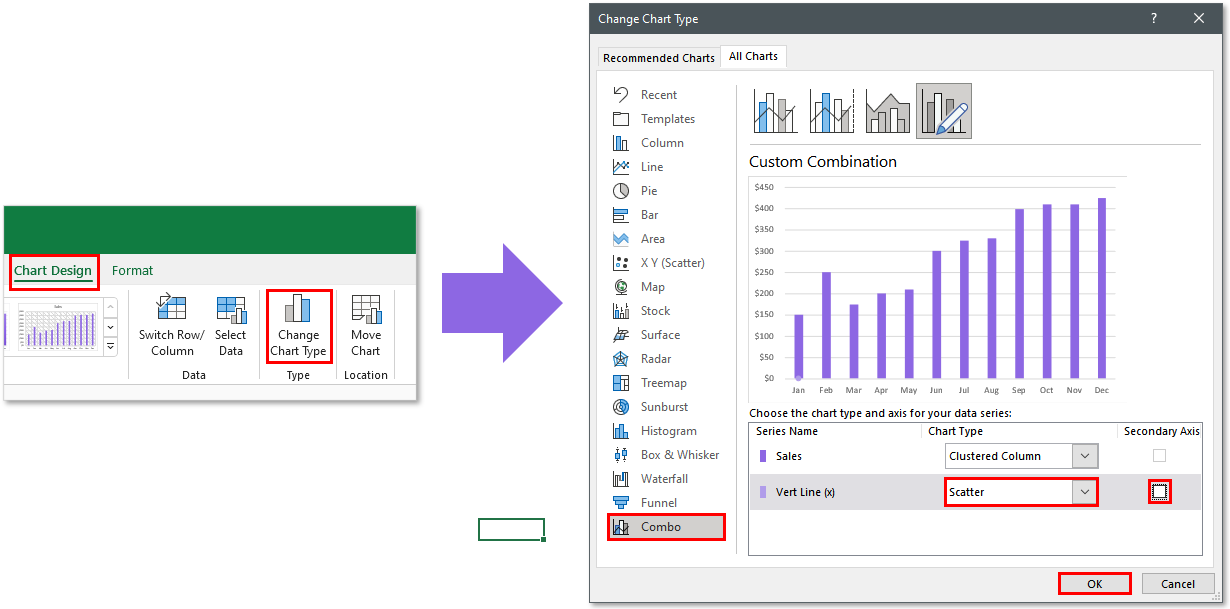Close the Change Chart Type dialog
Viewport: 1230px width, 609px height.
coord(1199,18)
